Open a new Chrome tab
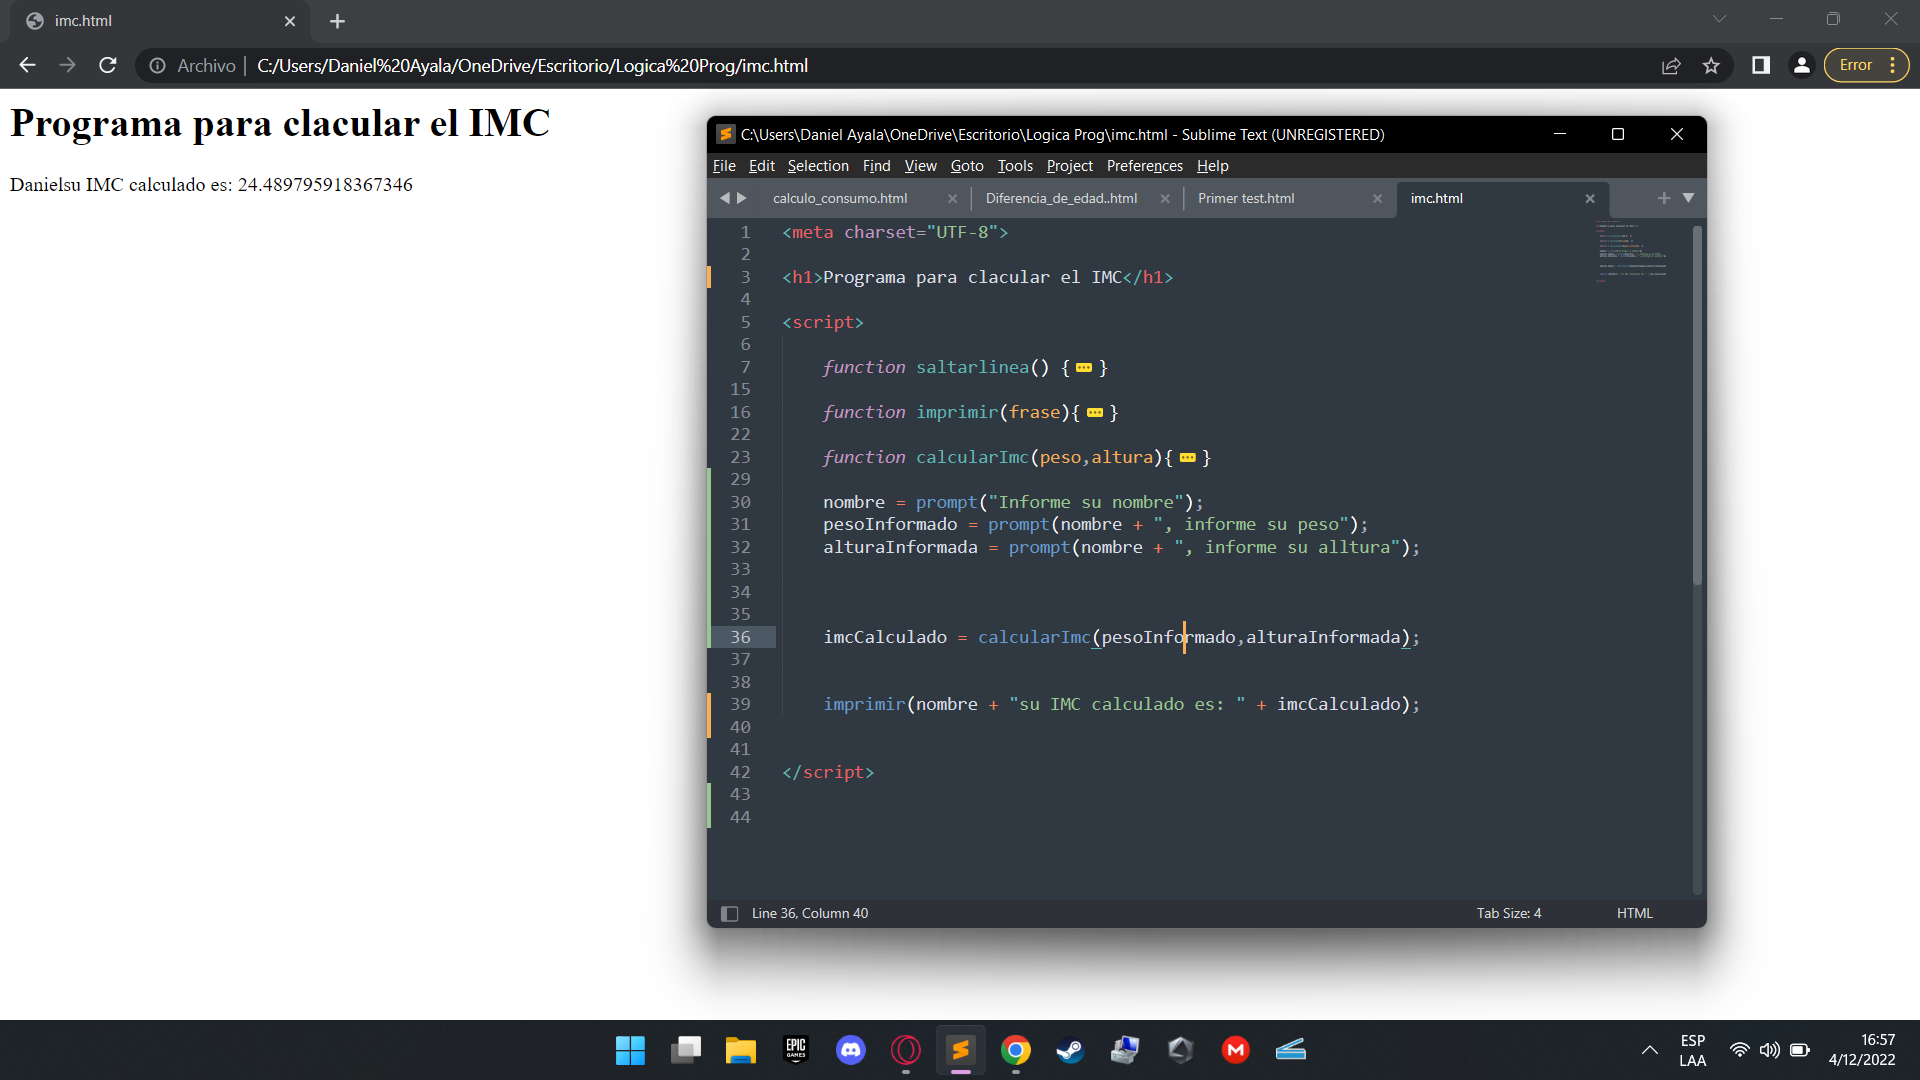Image resolution: width=1920 pixels, height=1080 pixels. 337,21
